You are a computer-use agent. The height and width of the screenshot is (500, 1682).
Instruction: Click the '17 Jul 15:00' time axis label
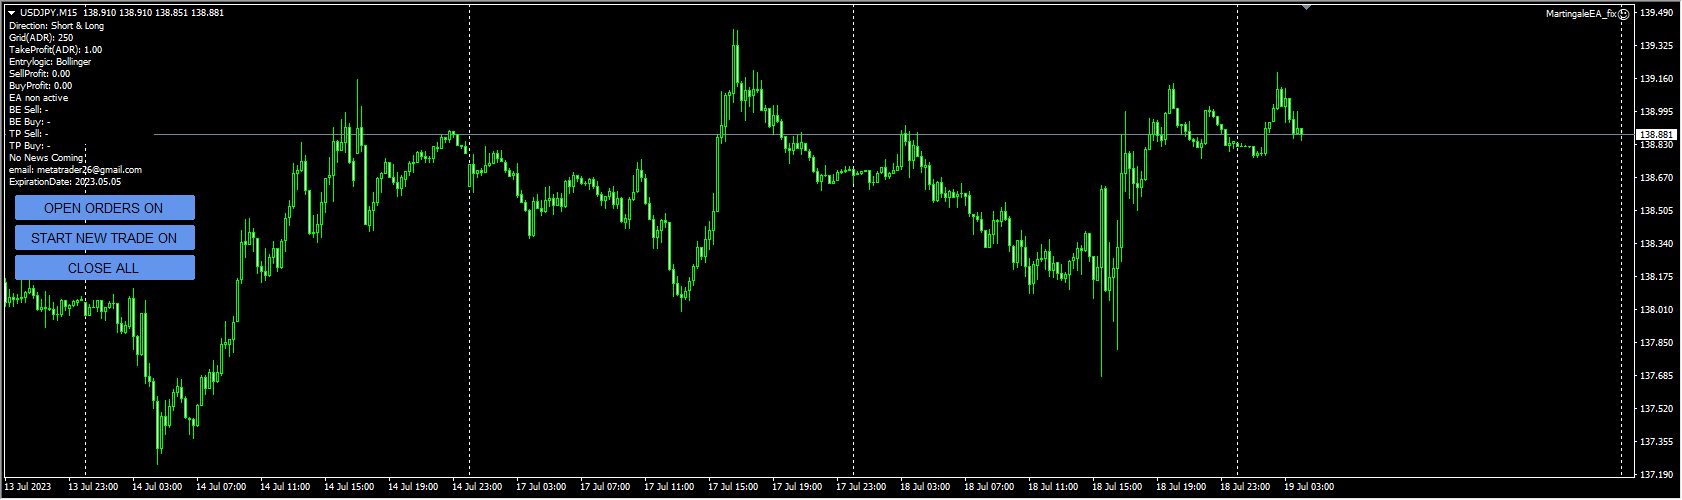point(733,487)
